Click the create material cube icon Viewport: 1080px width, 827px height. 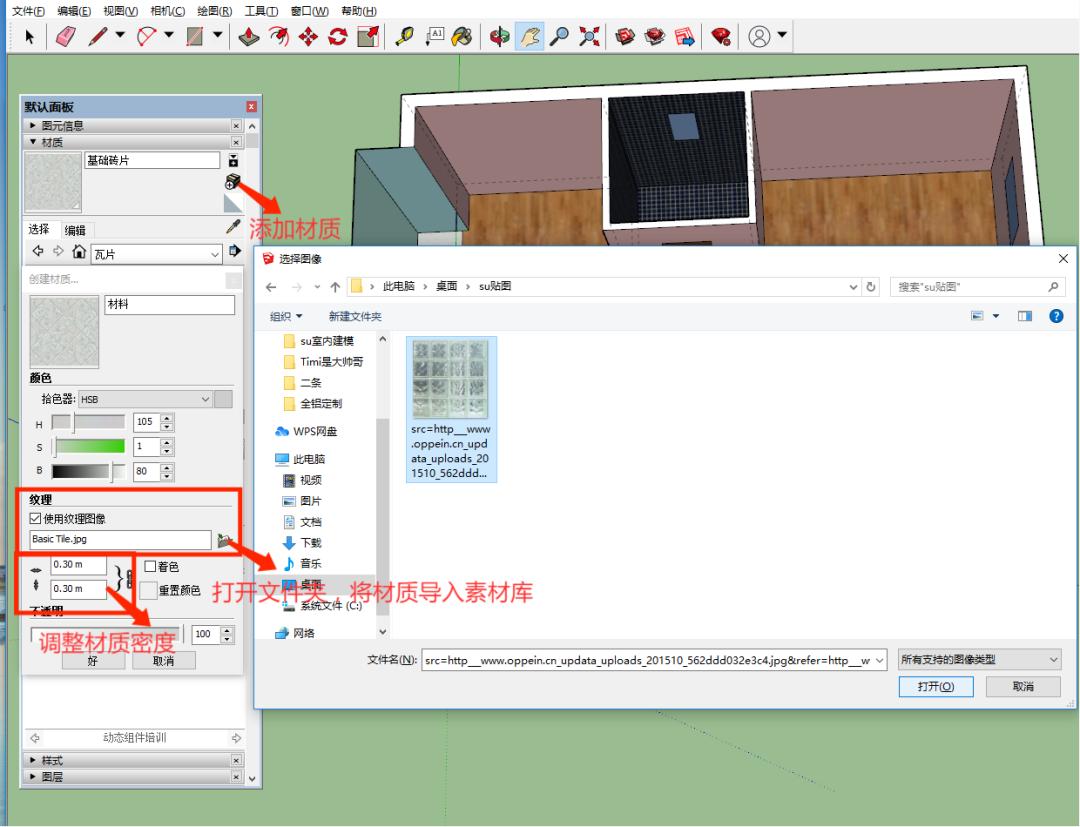tap(232, 181)
